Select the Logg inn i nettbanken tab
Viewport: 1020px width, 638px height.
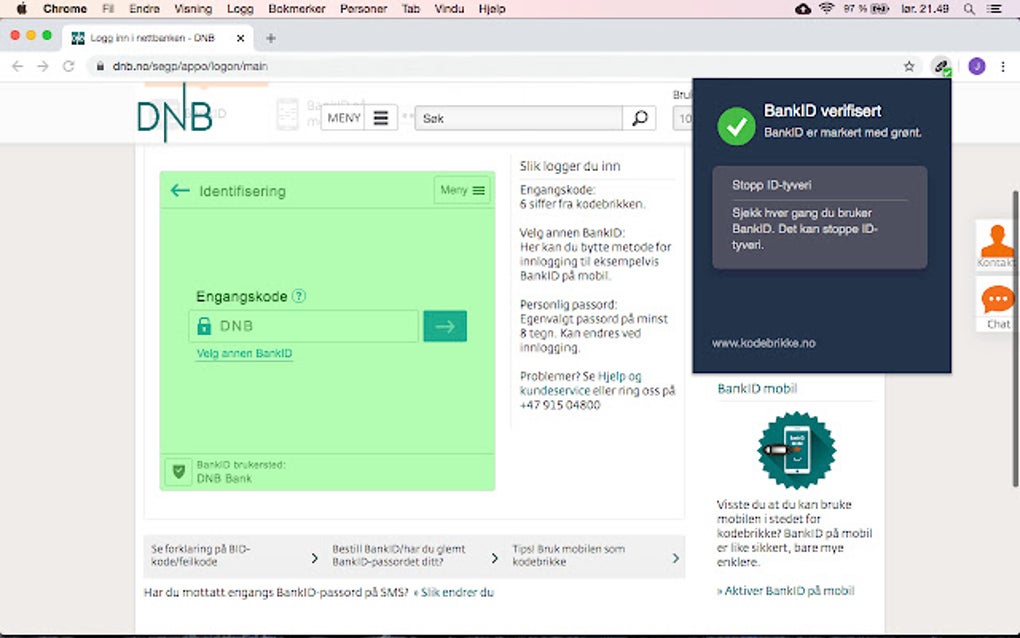(159, 38)
